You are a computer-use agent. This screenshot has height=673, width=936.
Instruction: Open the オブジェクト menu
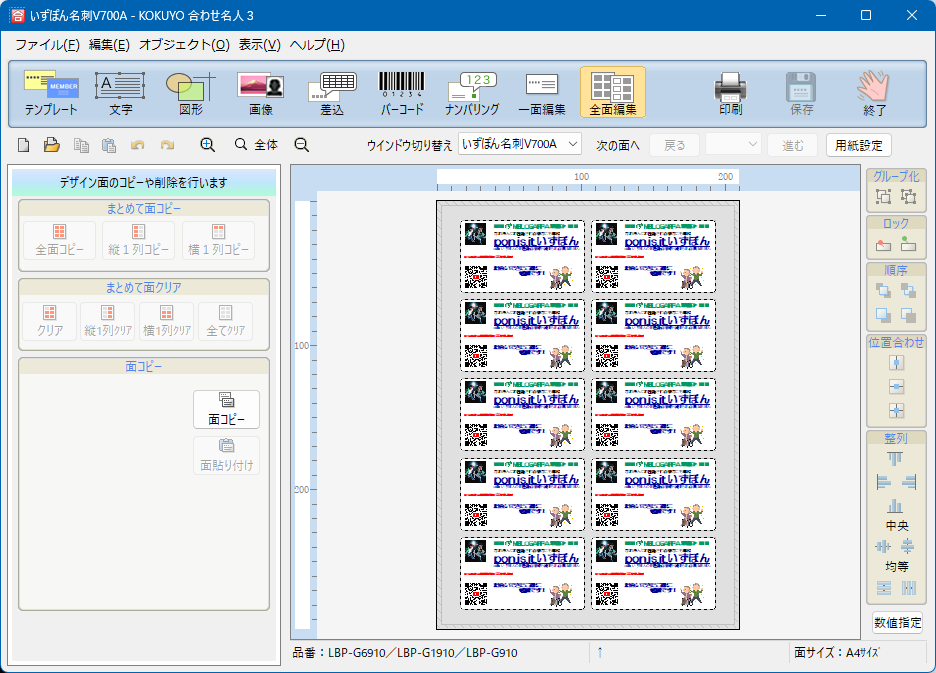click(x=184, y=45)
